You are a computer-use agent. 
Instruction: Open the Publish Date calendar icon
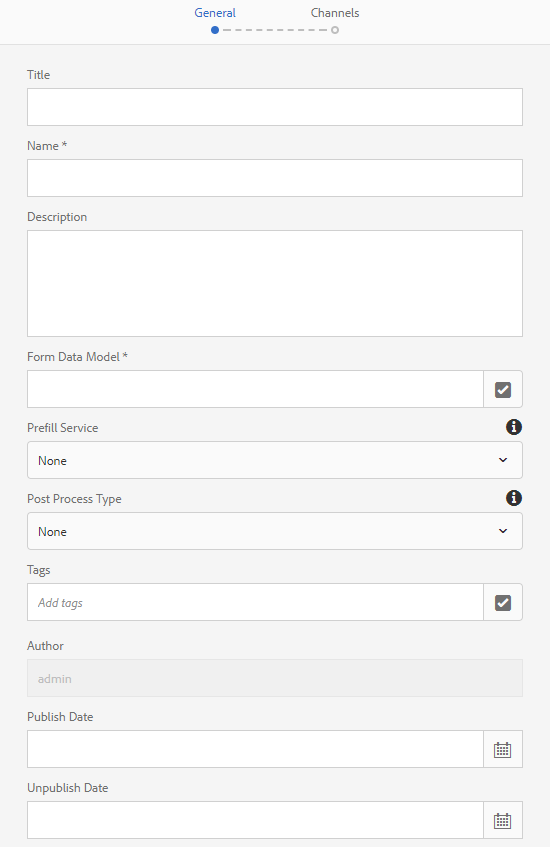(503, 749)
